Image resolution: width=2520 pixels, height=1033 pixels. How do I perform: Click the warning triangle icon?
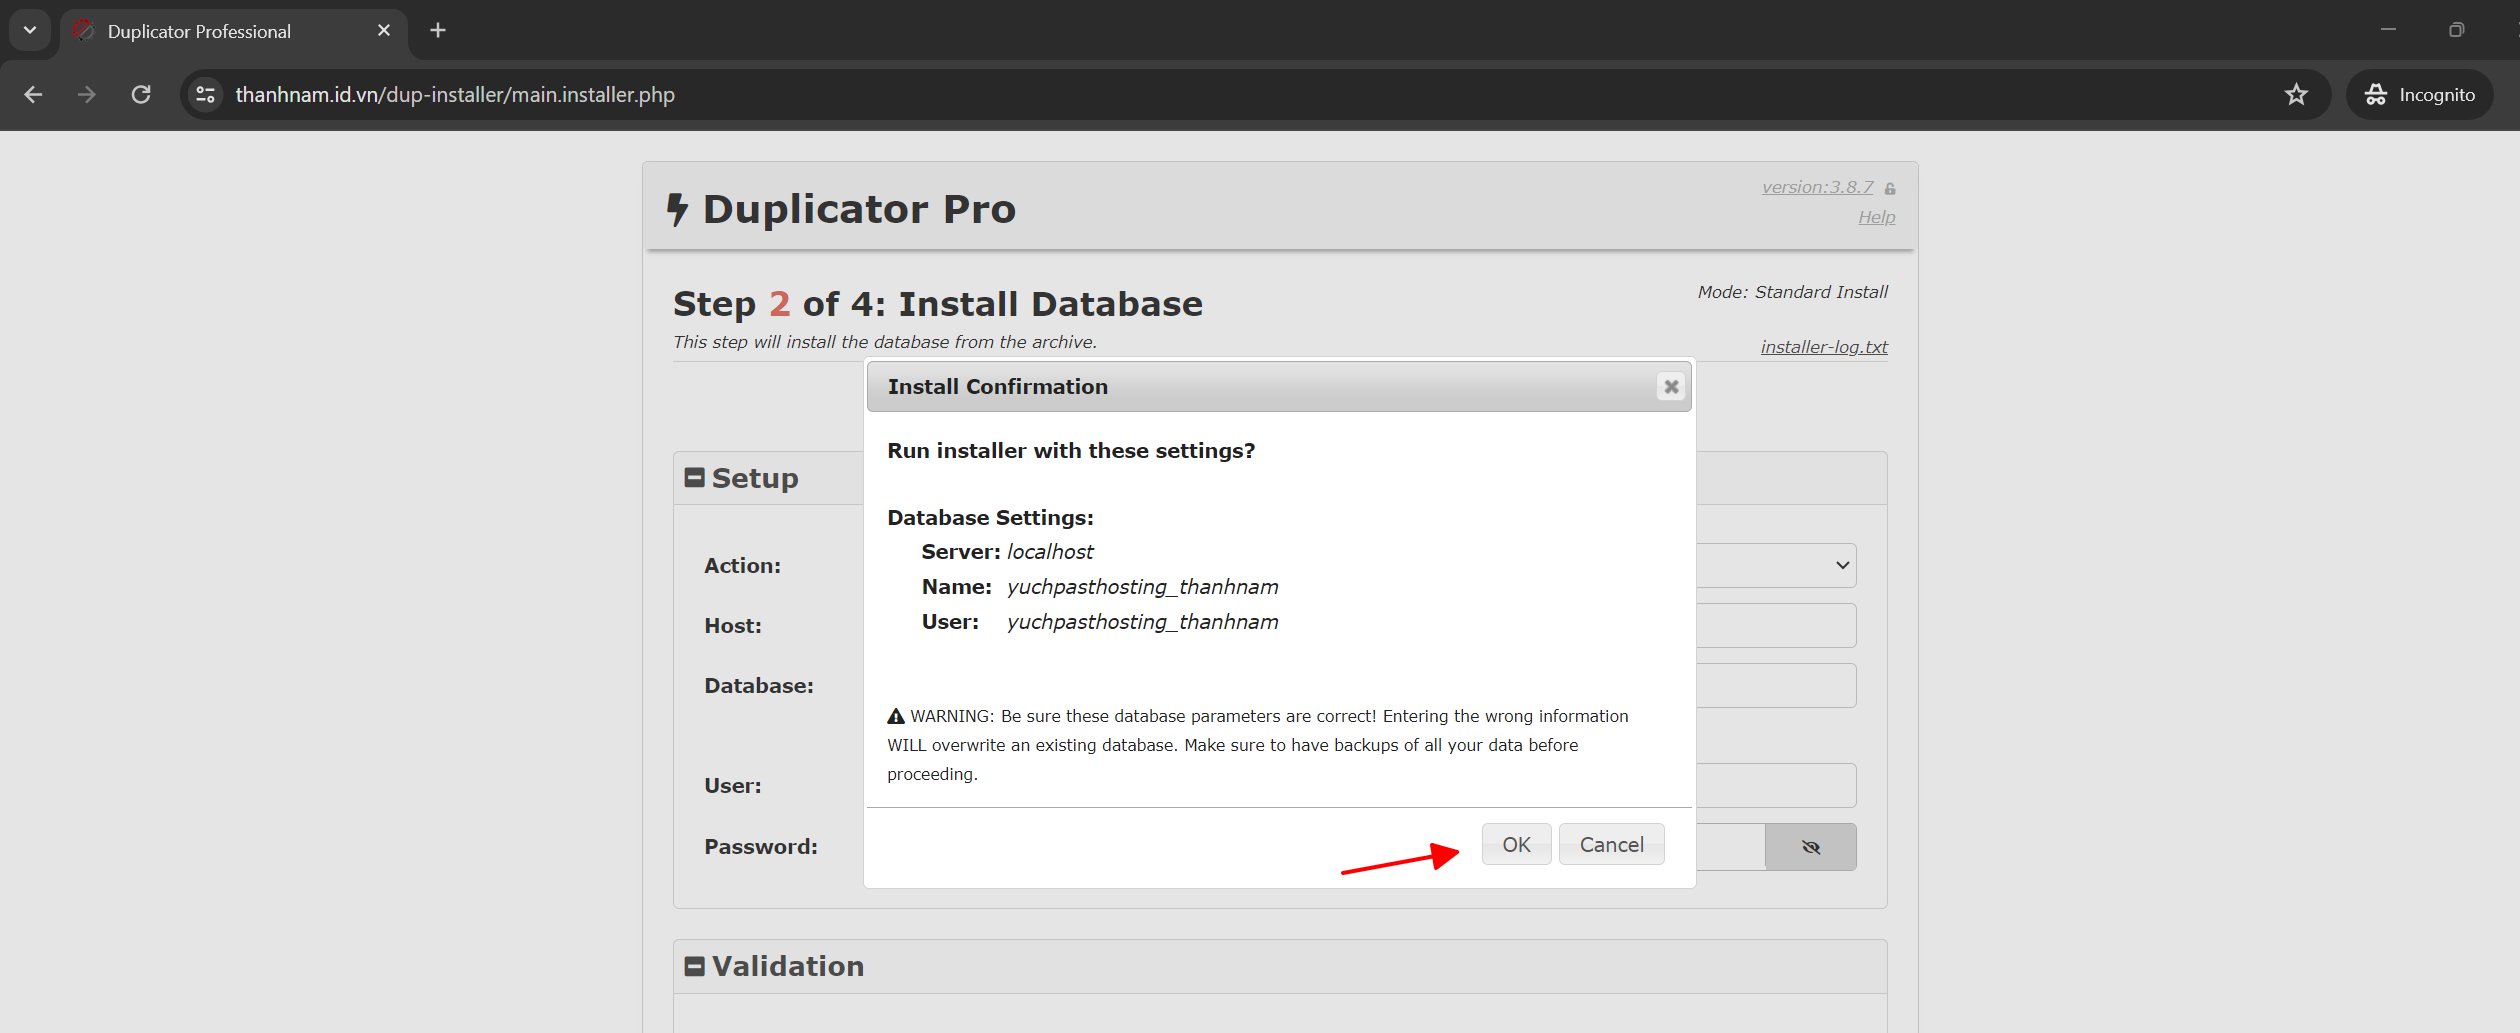tap(896, 716)
